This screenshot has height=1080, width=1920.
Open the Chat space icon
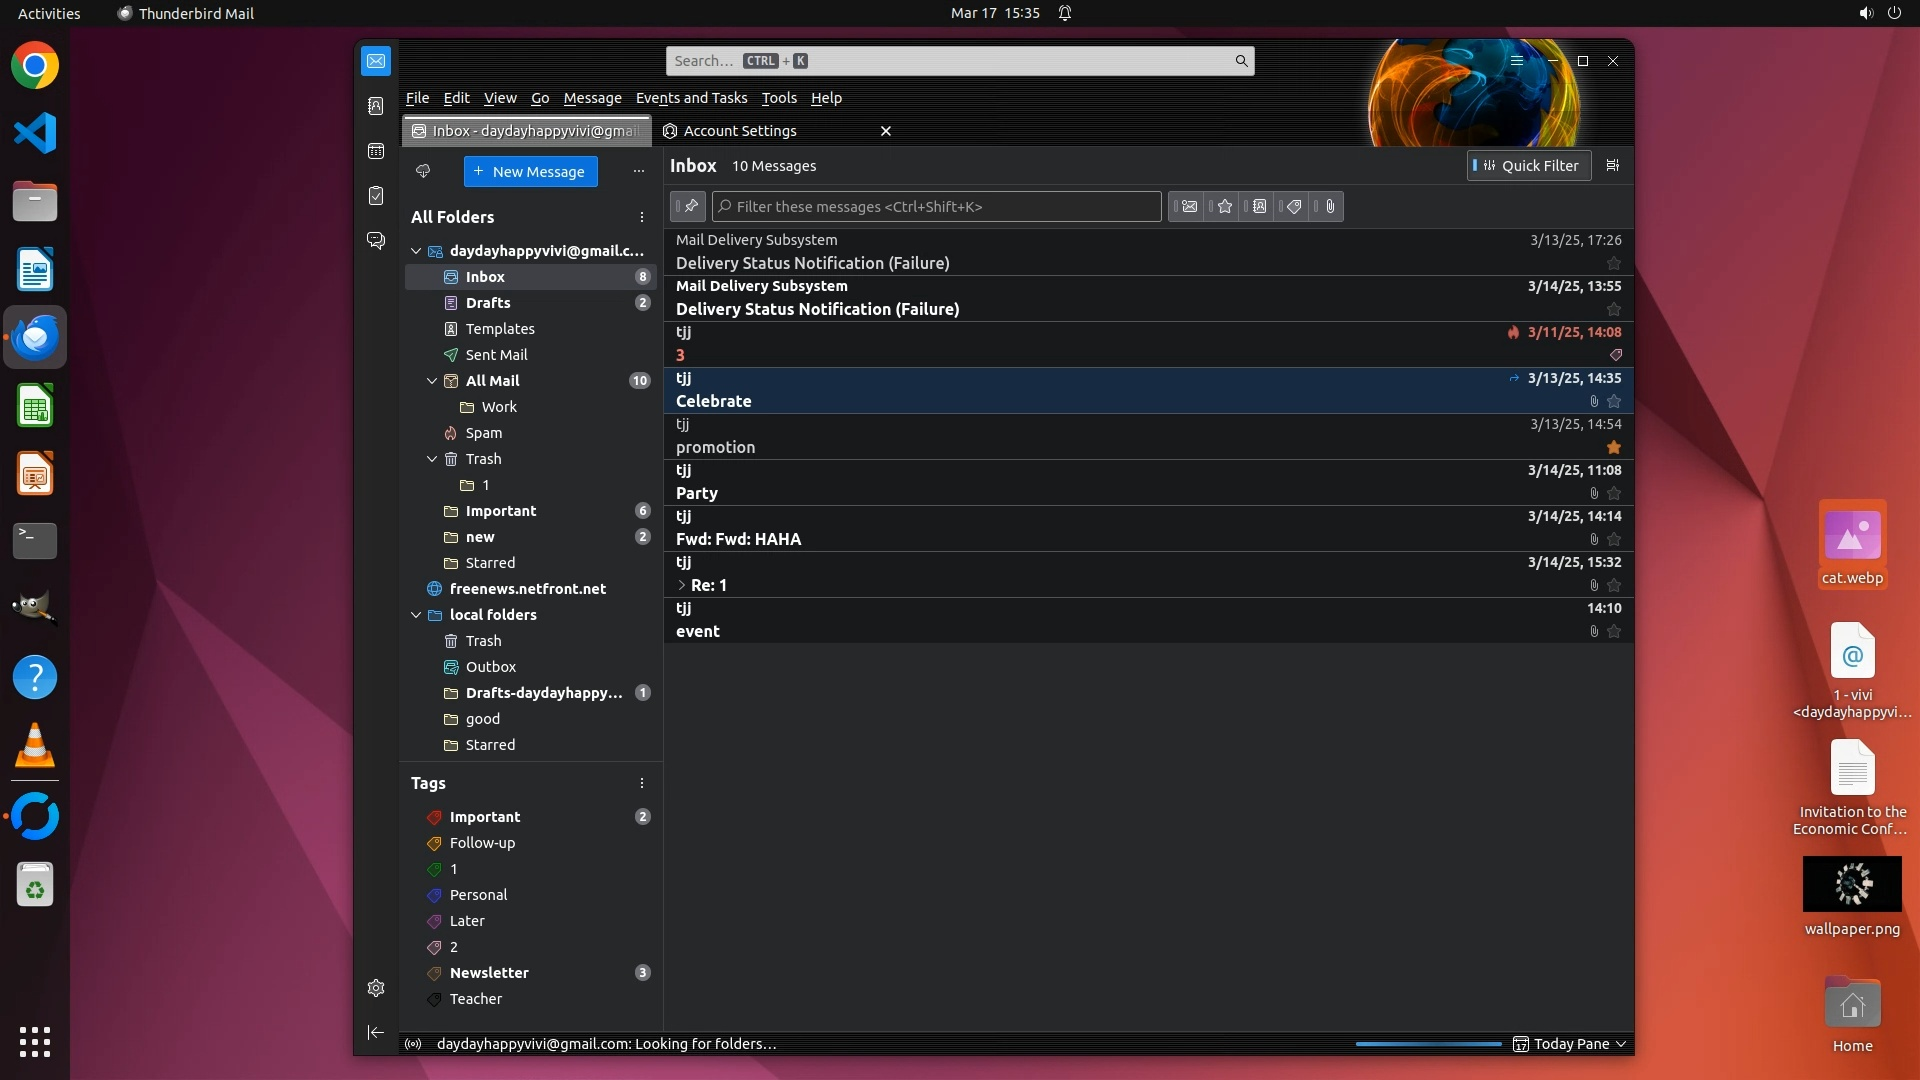[376, 241]
